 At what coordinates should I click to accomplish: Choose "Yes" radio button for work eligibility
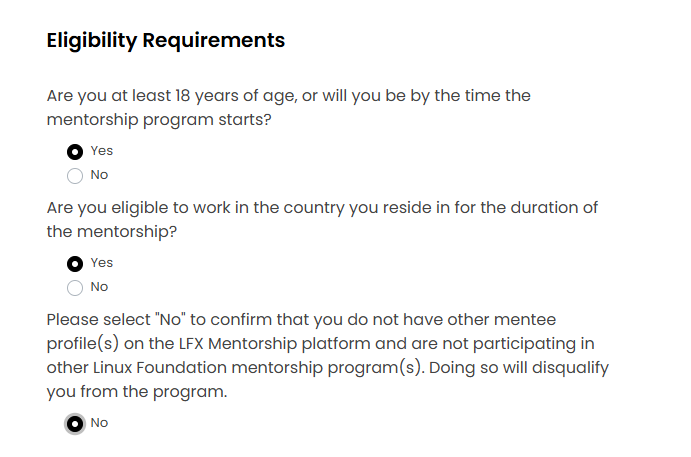click(x=75, y=263)
